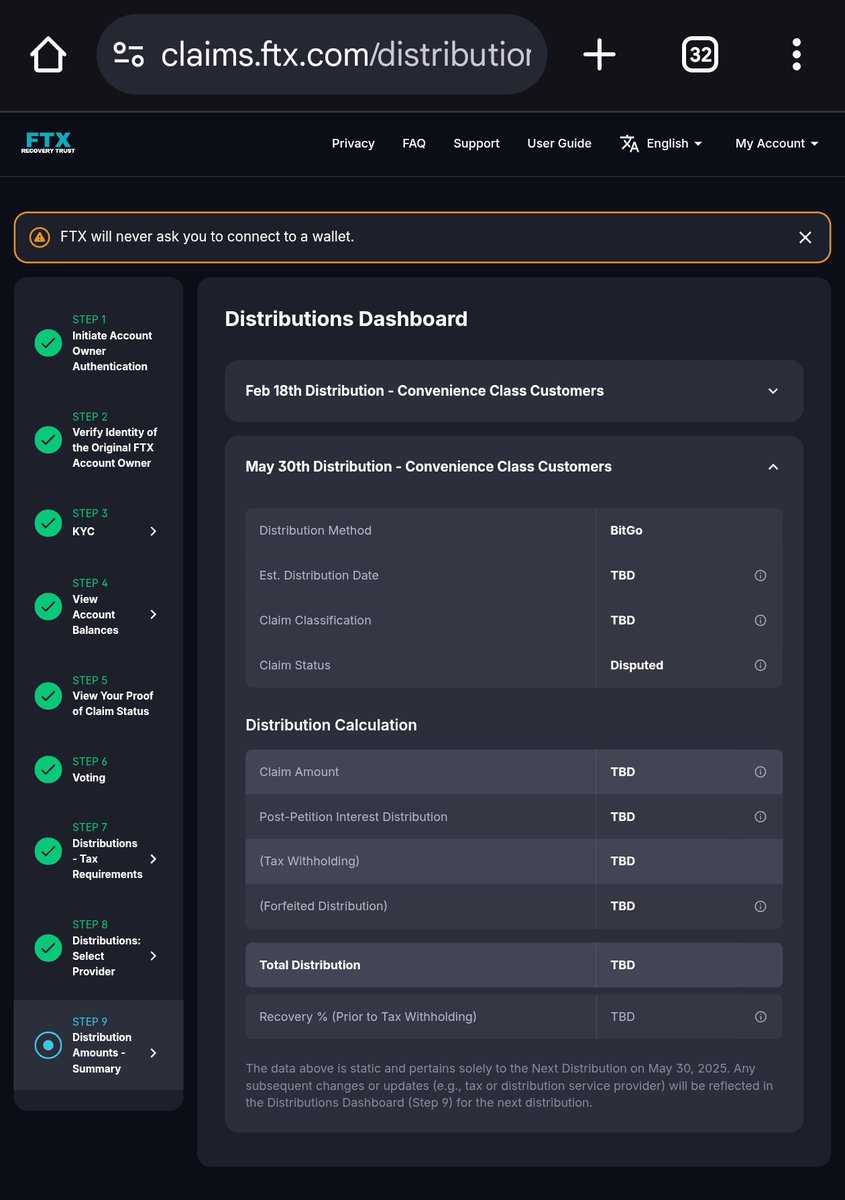Open the English language dropdown

pos(675,144)
